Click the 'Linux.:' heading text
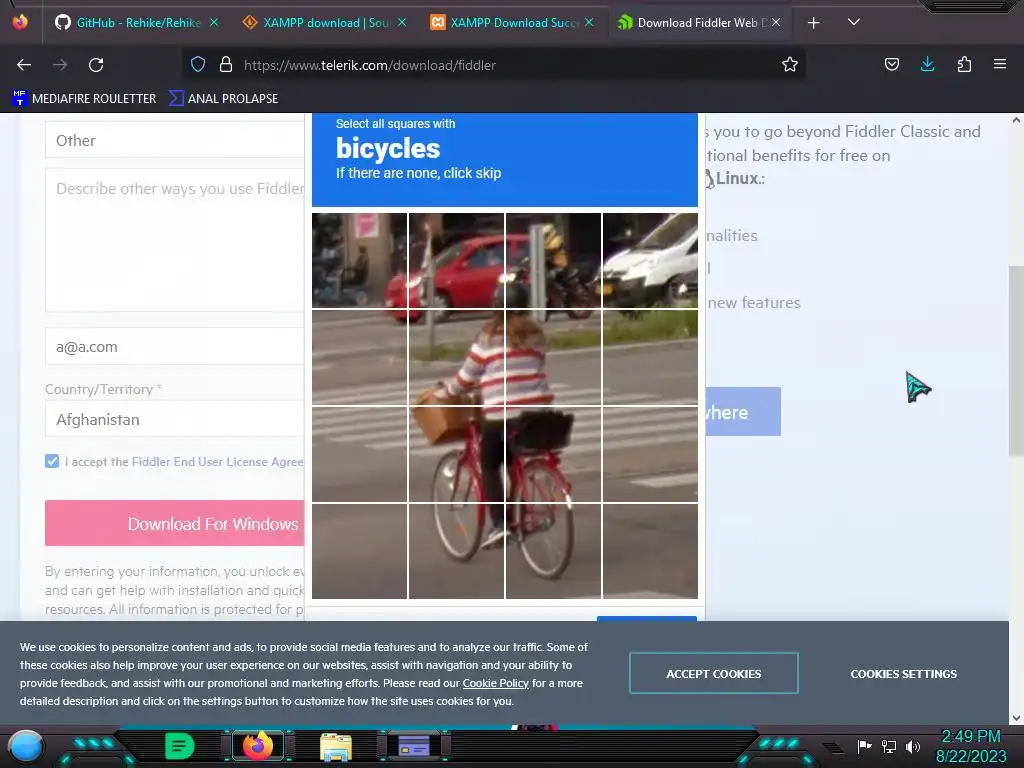Screen dimensions: 1024x768 (740, 178)
